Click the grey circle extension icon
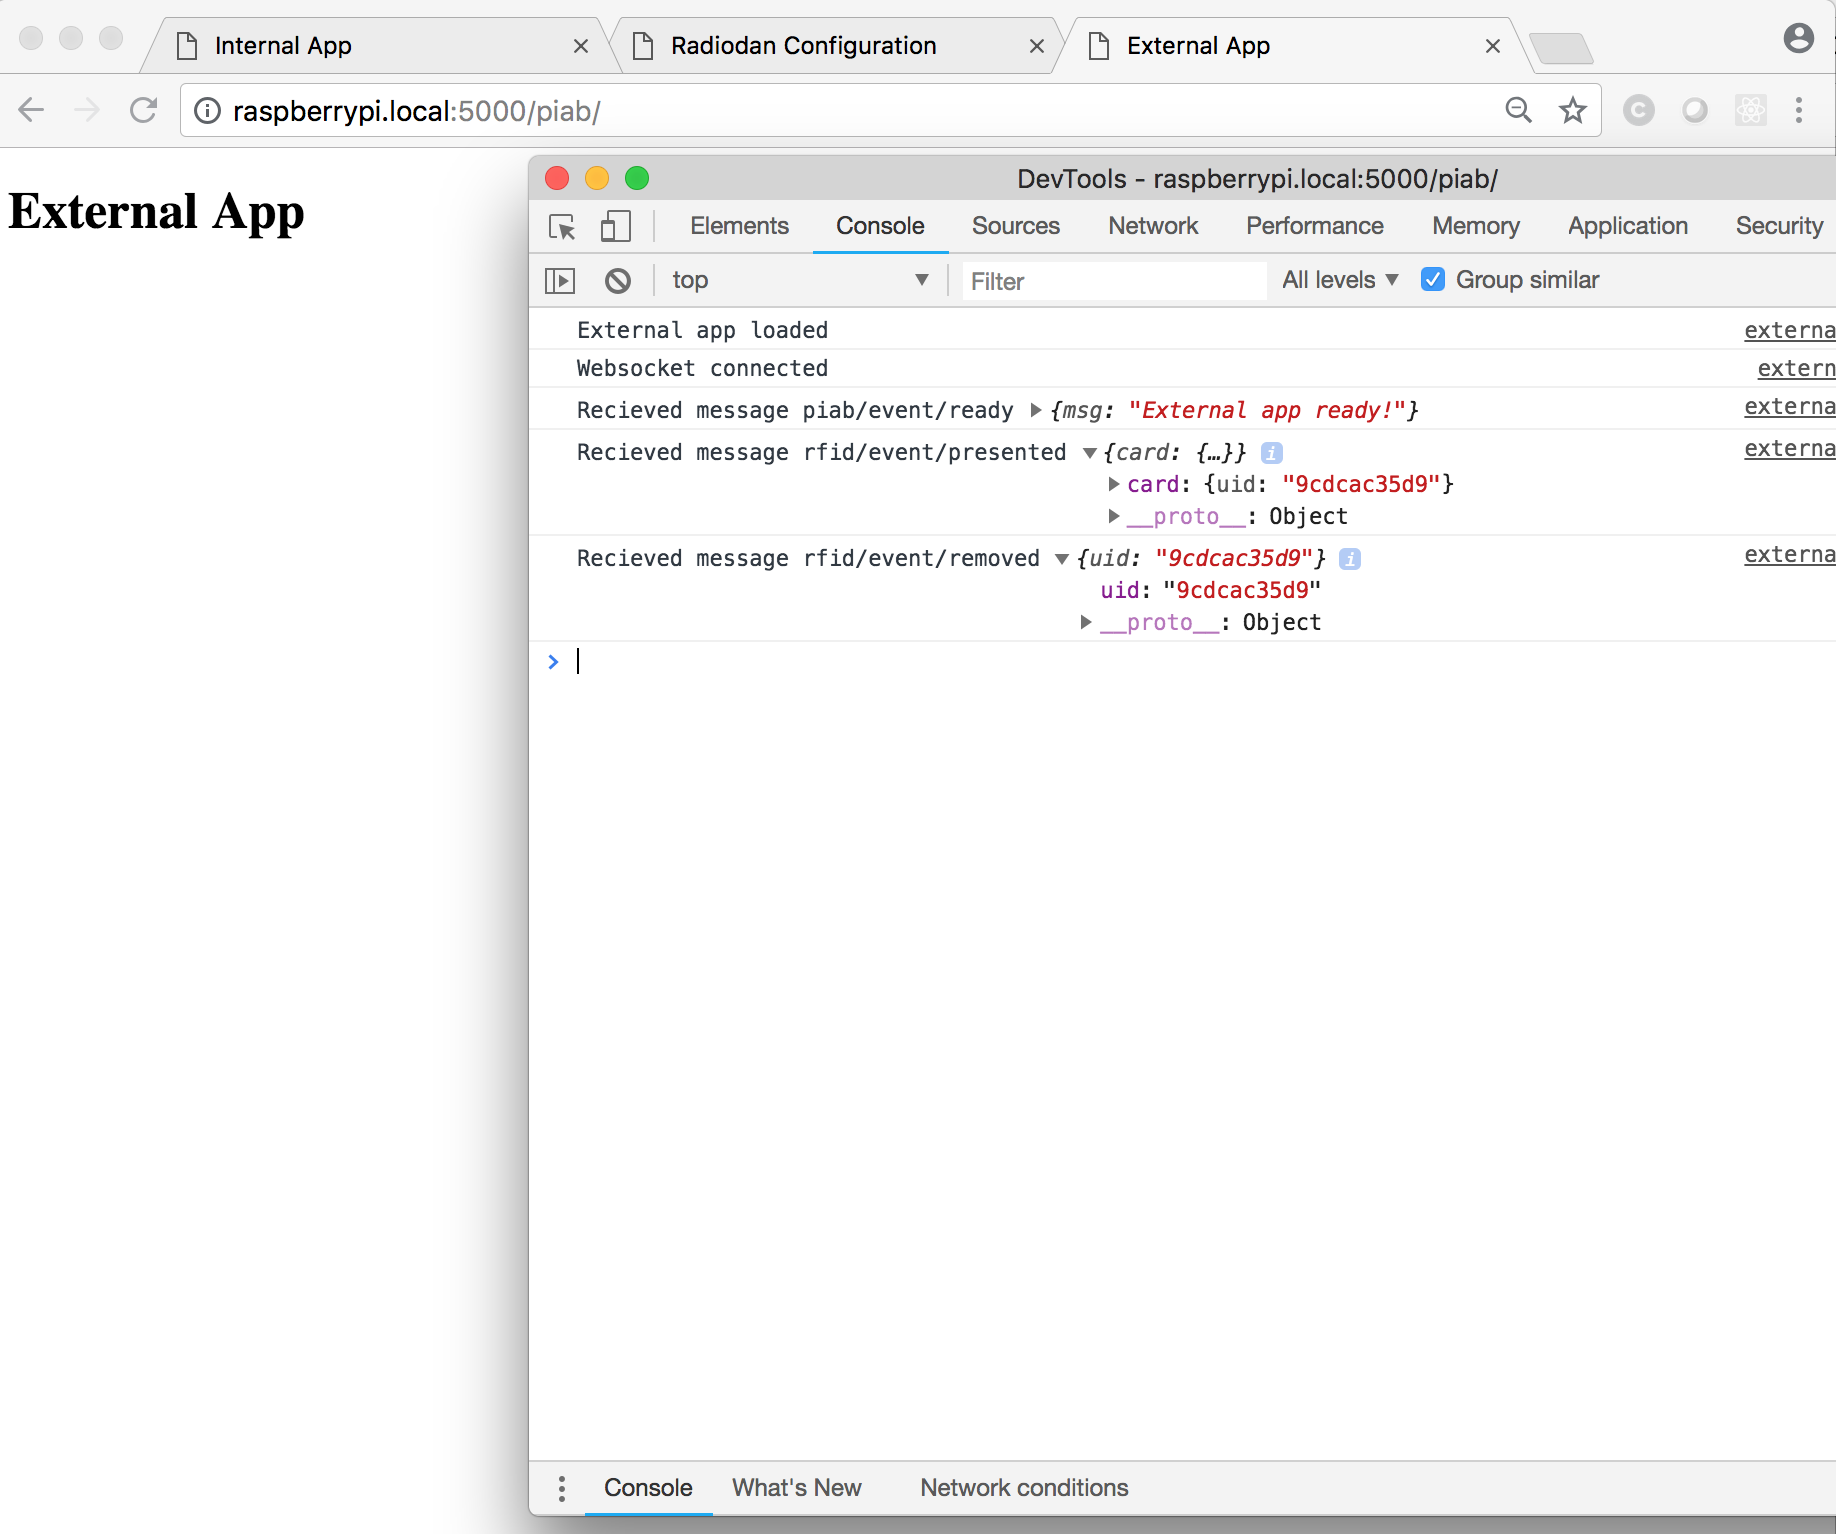Viewport: 1836px width, 1534px height. click(x=1694, y=110)
